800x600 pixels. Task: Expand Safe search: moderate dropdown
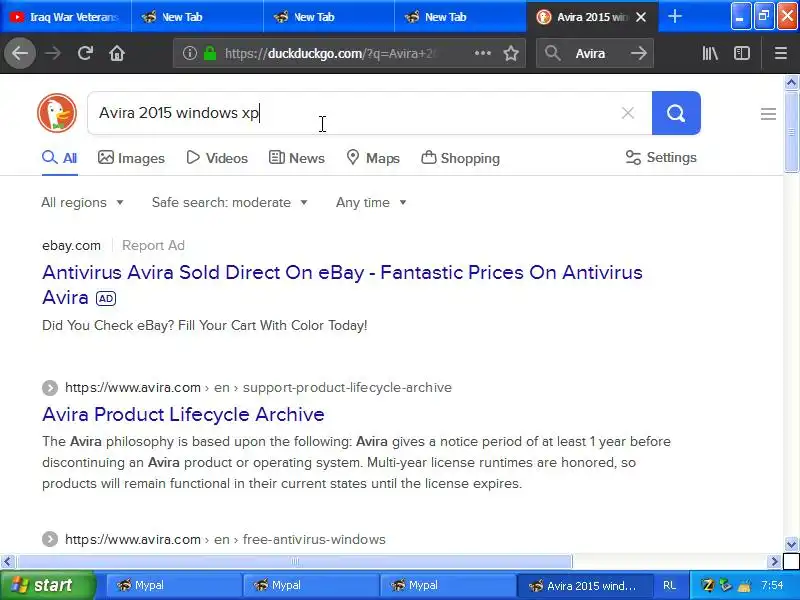point(230,203)
